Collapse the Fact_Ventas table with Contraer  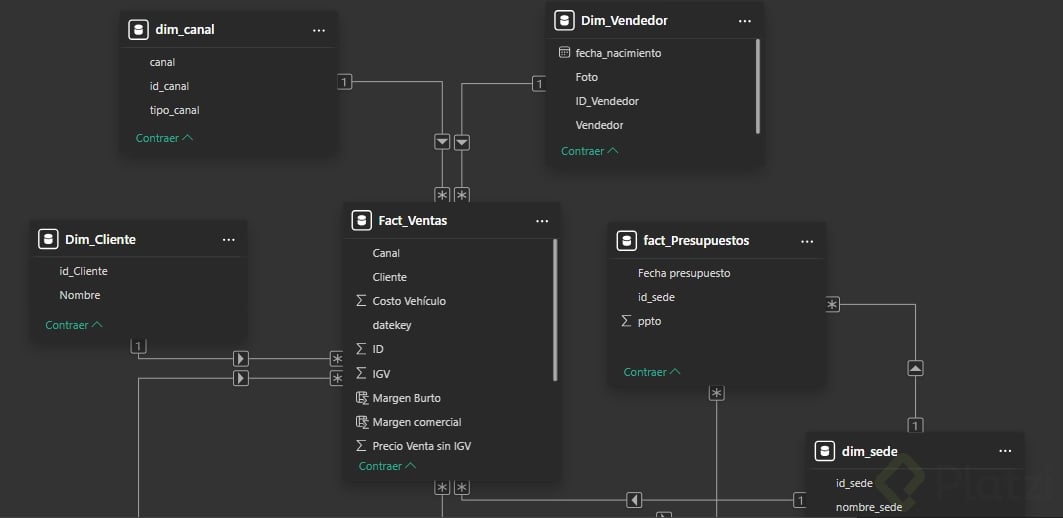pos(387,466)
